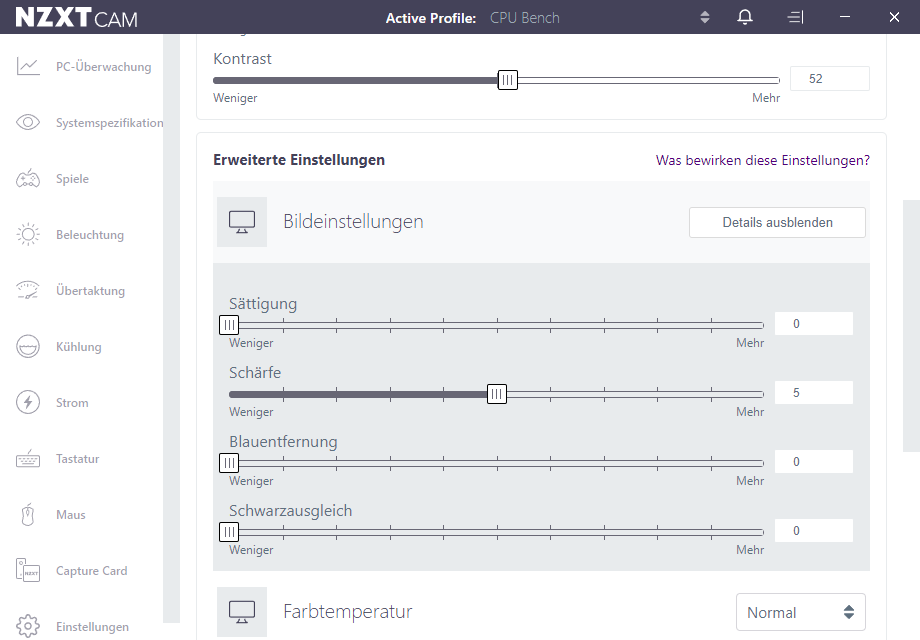
Task: Select the Systemspezifikation eye icon
Action: pyautogui.click(x=28, y=122)
